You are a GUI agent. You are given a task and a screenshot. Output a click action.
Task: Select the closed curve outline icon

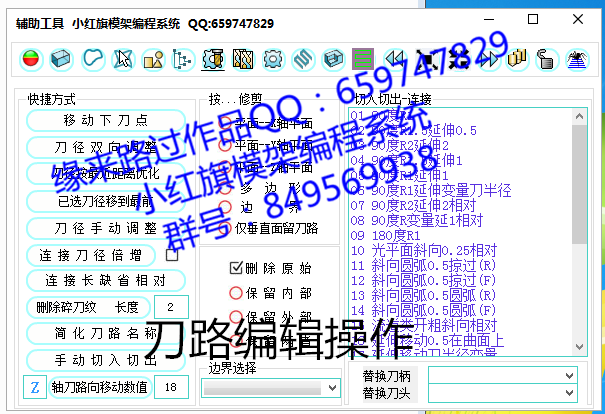click(x=93, y=59)
